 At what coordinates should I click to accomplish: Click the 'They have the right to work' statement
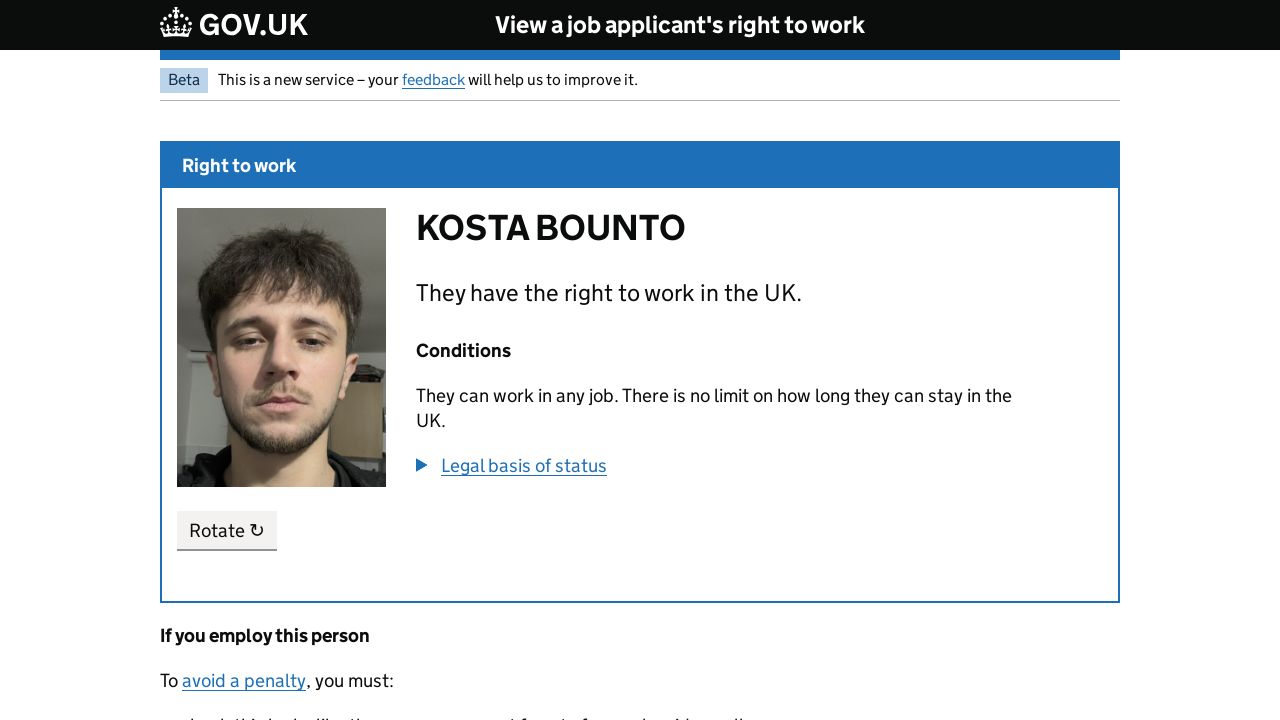tap(608, 293)
